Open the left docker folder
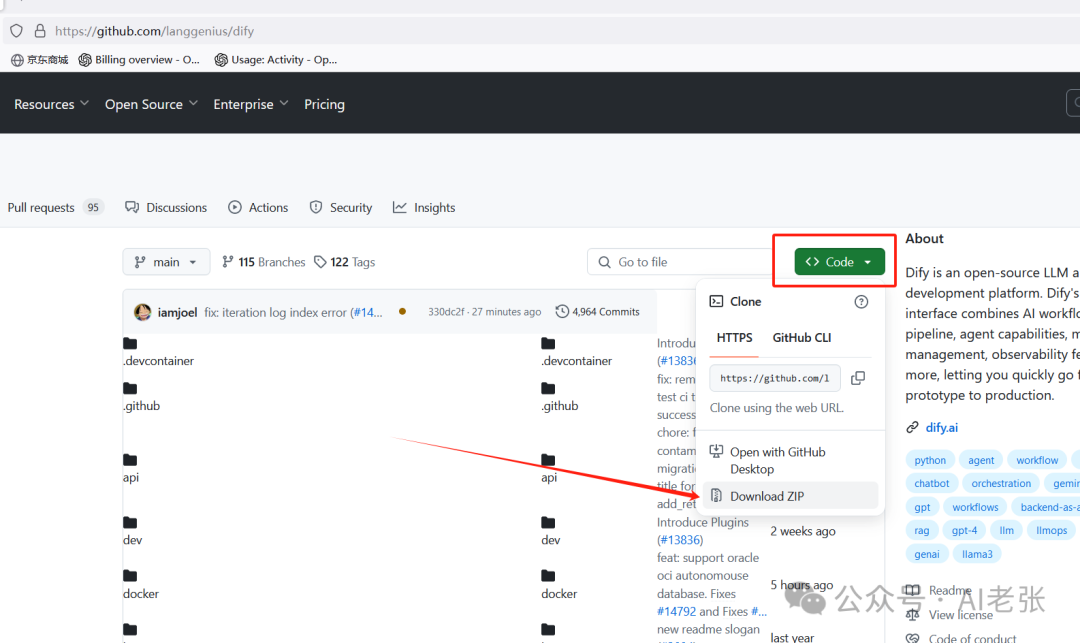Viewport: 1080px width, 643px height. 141,593
